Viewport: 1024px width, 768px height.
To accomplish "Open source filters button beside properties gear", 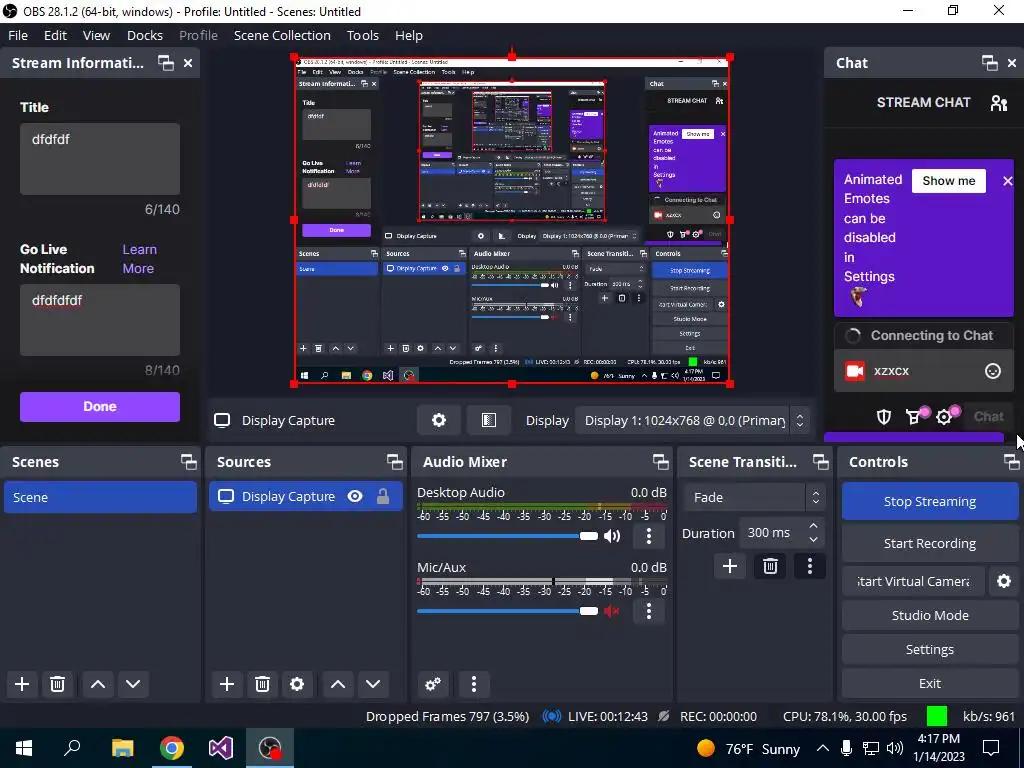I will 488,420.
